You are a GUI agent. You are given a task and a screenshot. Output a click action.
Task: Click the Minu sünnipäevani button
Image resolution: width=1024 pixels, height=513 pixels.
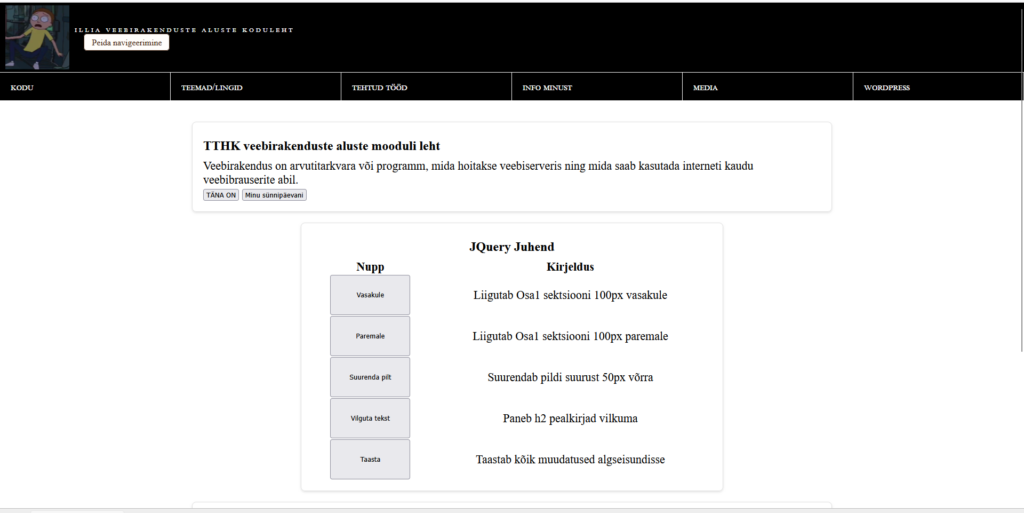[274, 195]
